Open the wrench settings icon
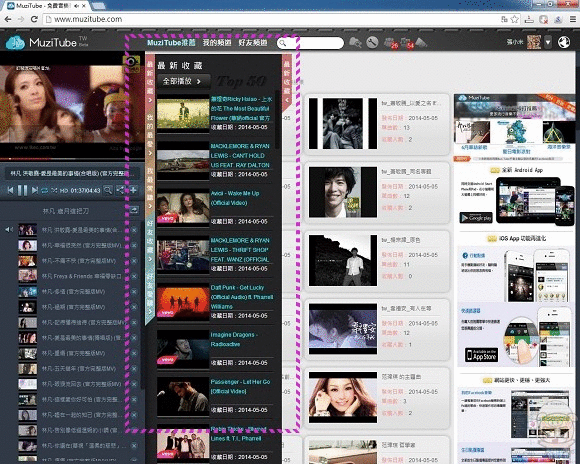The height and width of the screenshot is (464, 580). tap(372, 43)
